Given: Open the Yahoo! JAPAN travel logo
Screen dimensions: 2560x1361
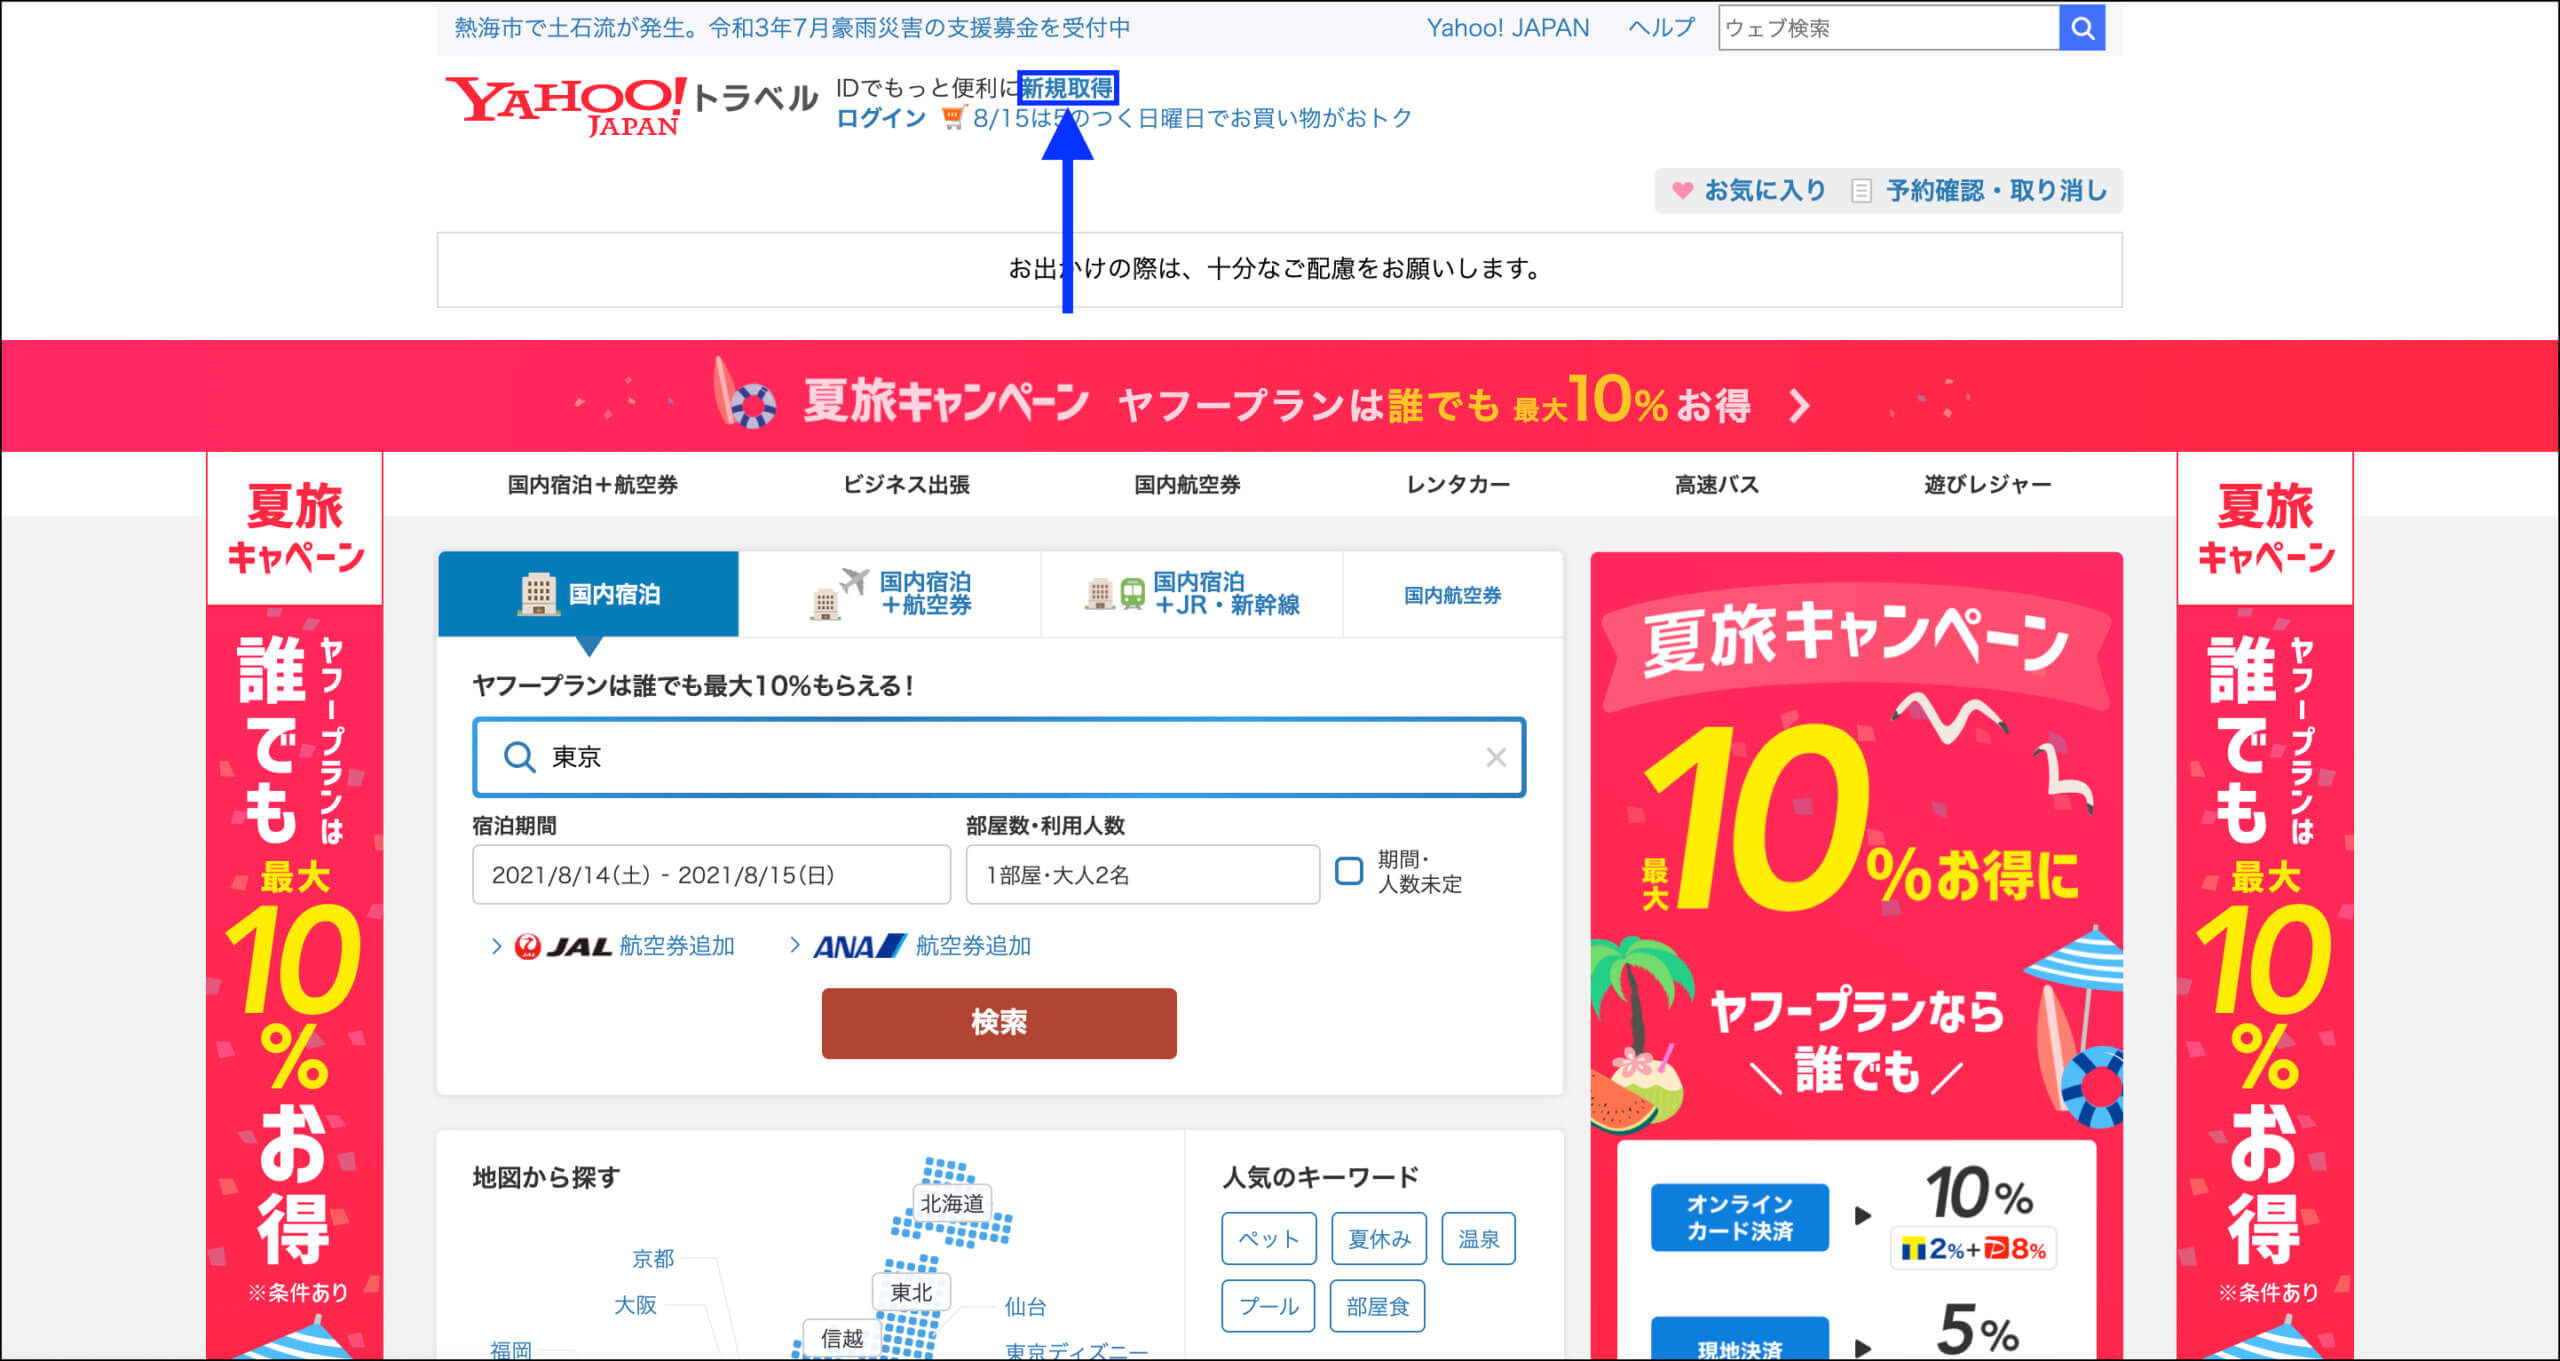Looking at the screenshot, I should pos(632,105).
